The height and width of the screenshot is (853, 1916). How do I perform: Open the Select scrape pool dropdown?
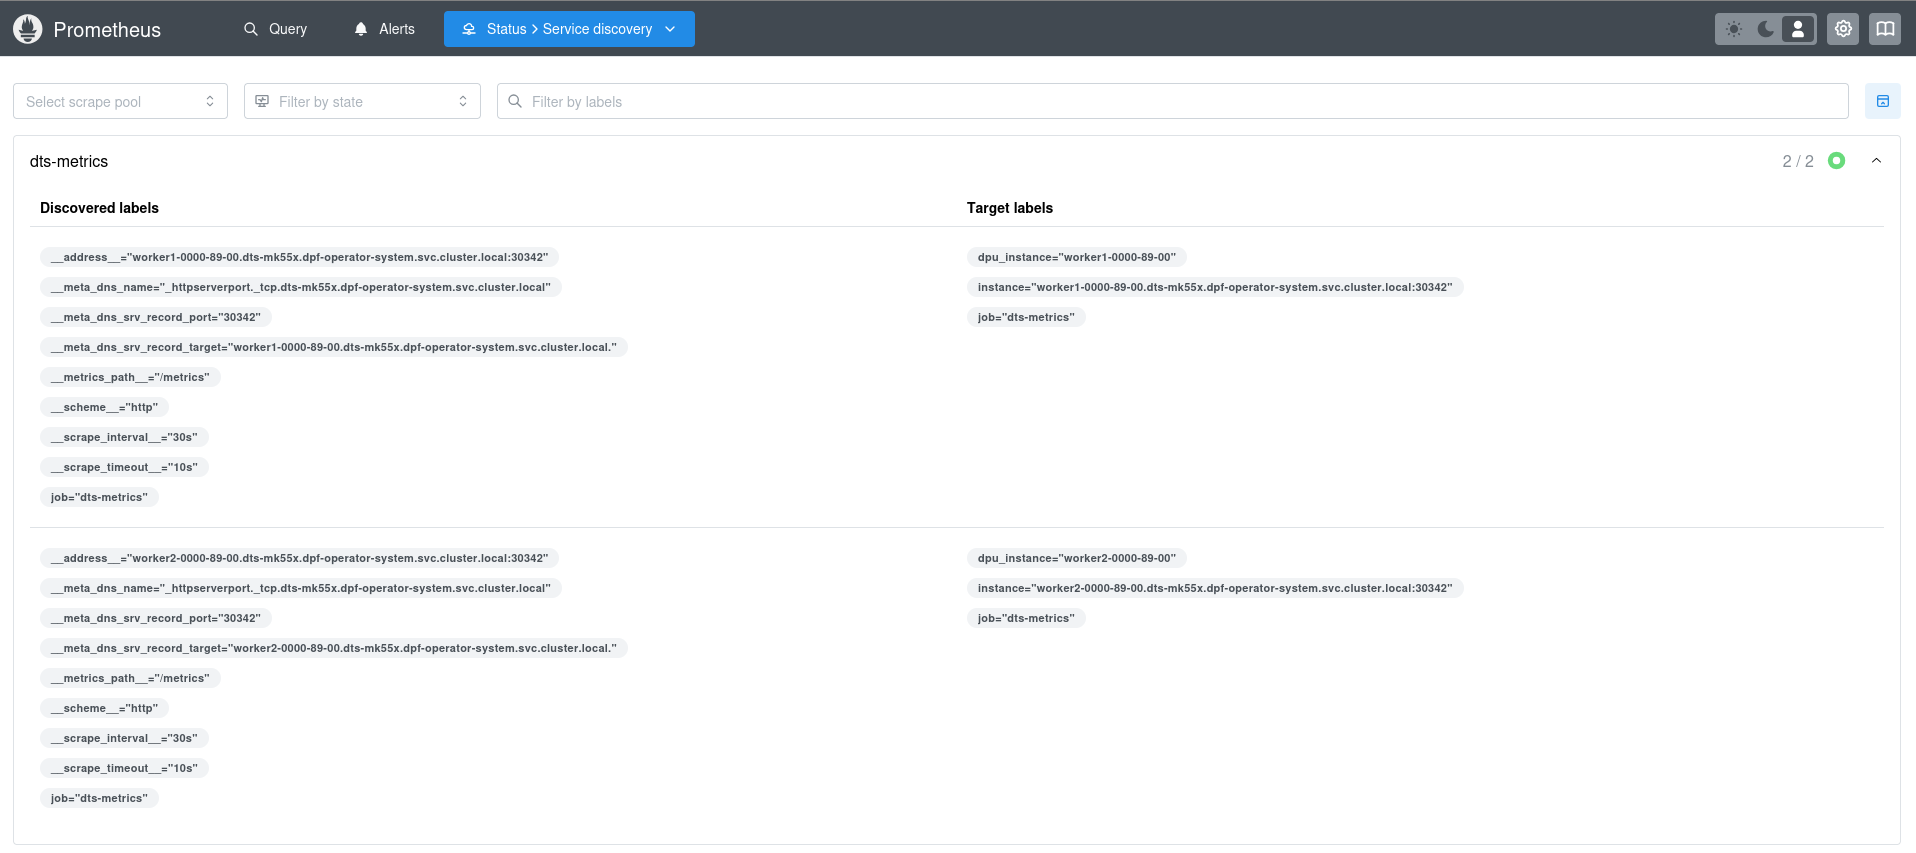(x=120, y=101)
